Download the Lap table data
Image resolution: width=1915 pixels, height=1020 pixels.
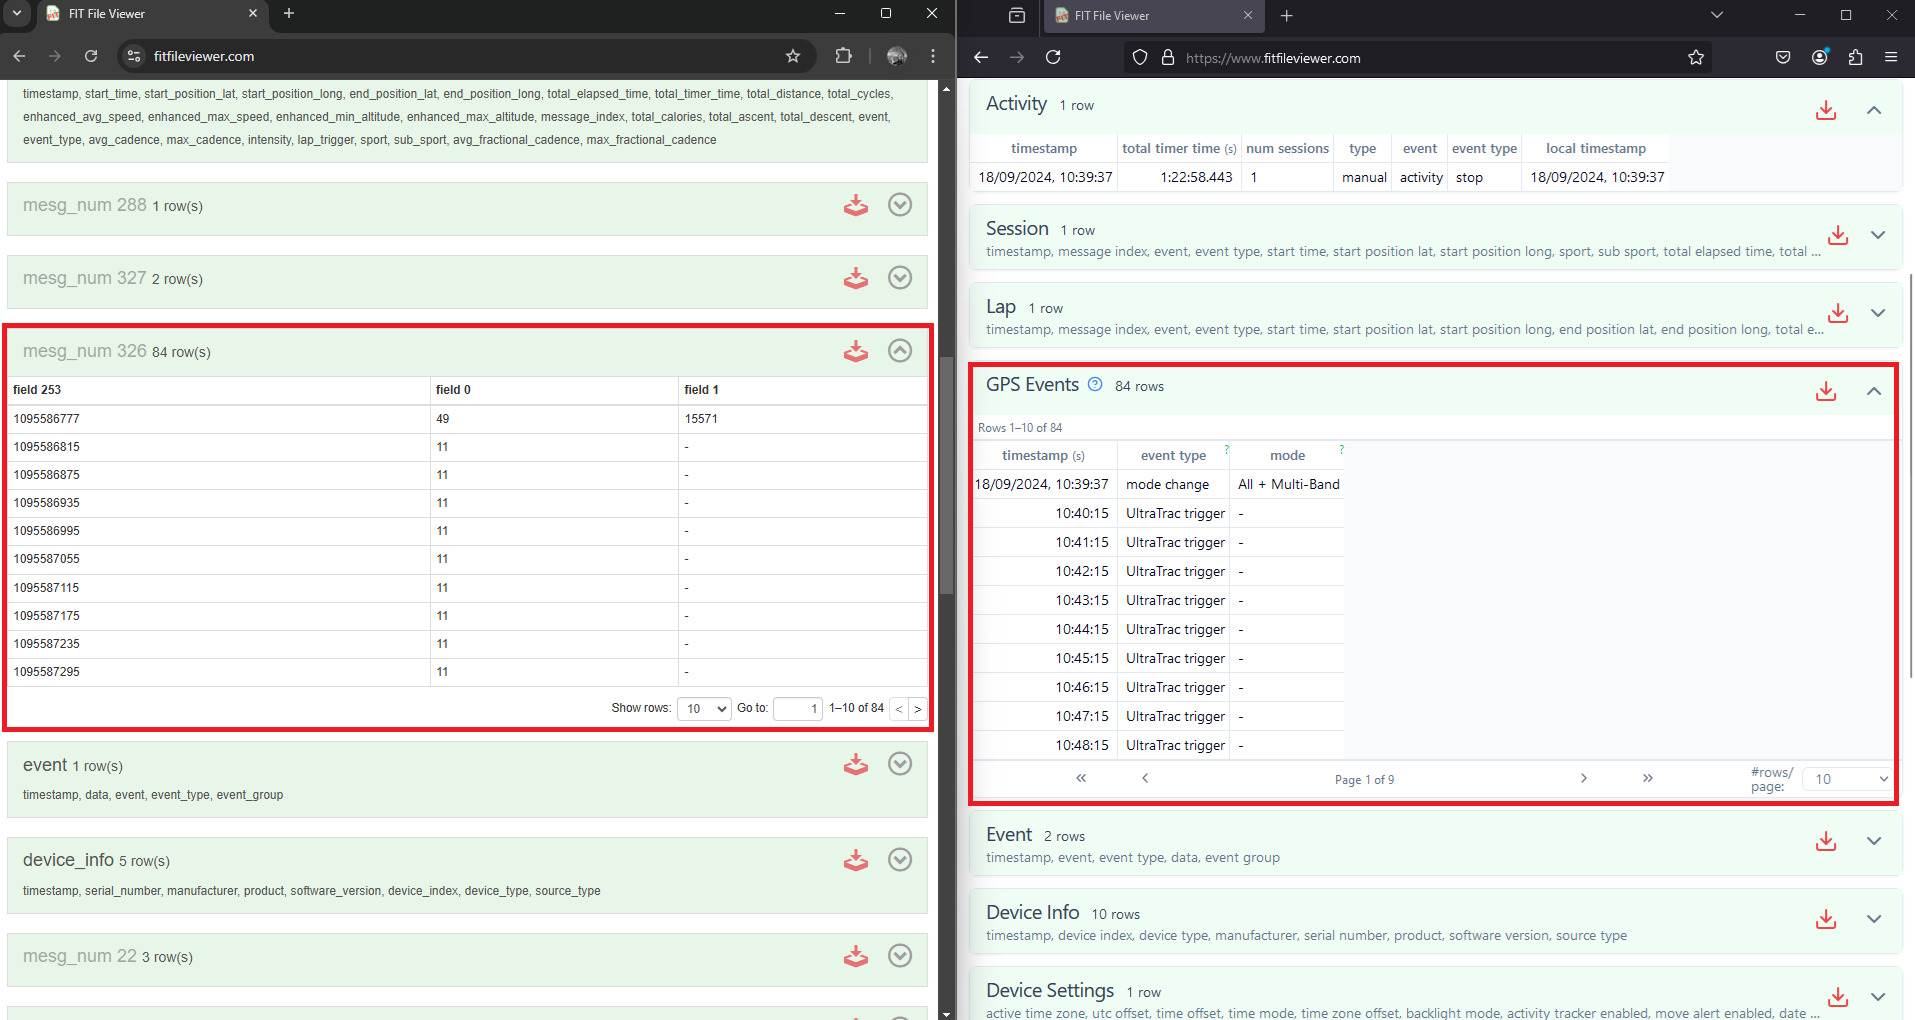tap(1837, 313)
